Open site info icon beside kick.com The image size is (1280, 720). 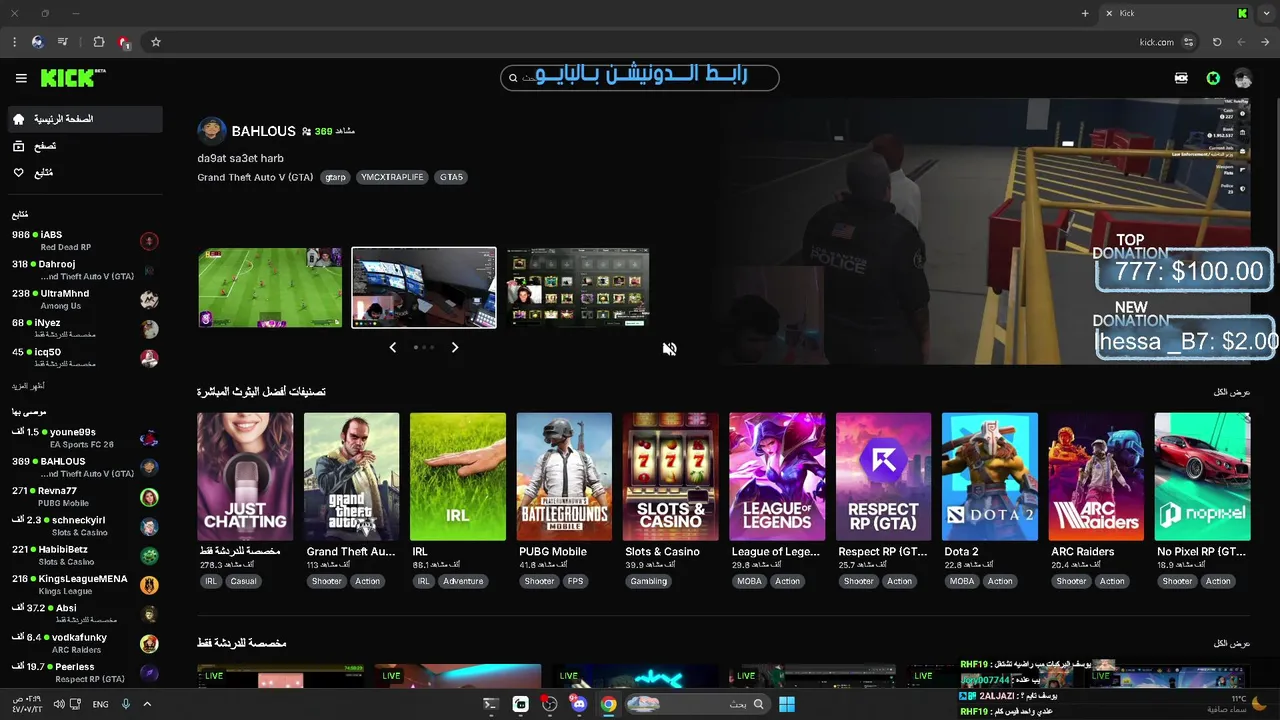point(1188,42)
